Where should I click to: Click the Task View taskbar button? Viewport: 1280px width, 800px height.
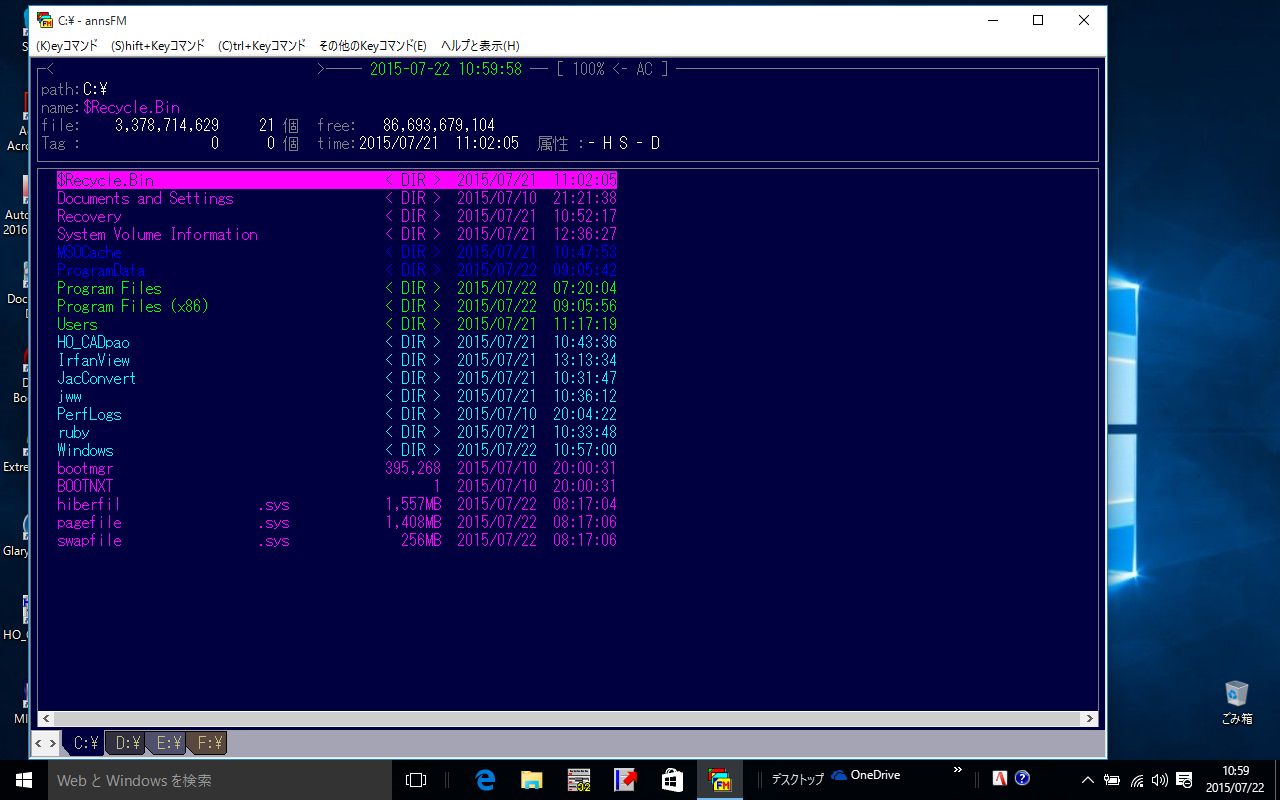[x=416, y=779]
